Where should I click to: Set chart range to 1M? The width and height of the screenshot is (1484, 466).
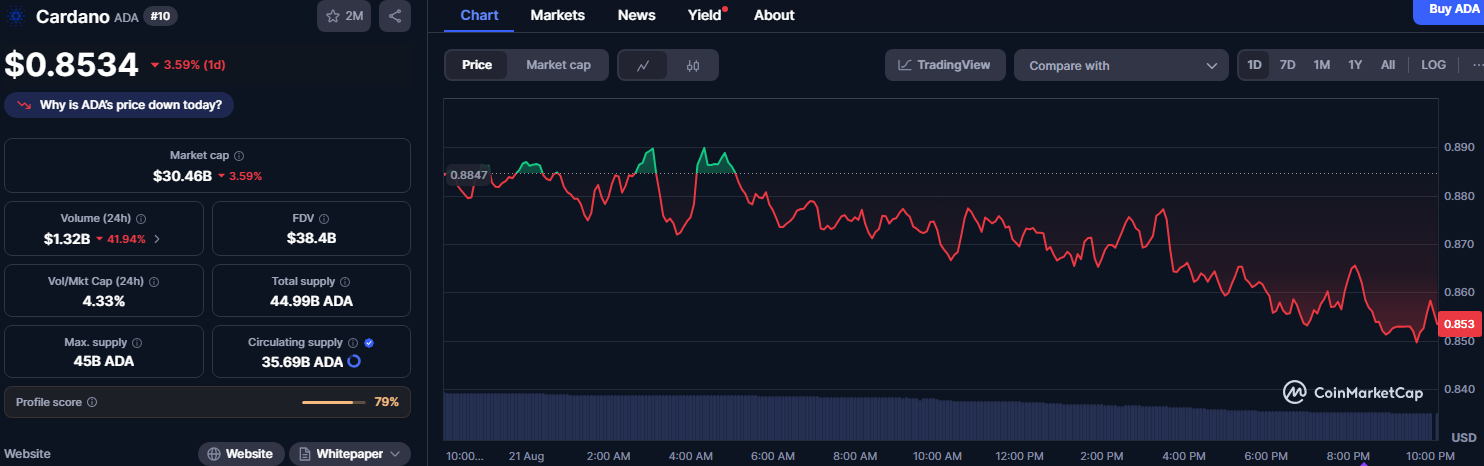click(1322, 65)
